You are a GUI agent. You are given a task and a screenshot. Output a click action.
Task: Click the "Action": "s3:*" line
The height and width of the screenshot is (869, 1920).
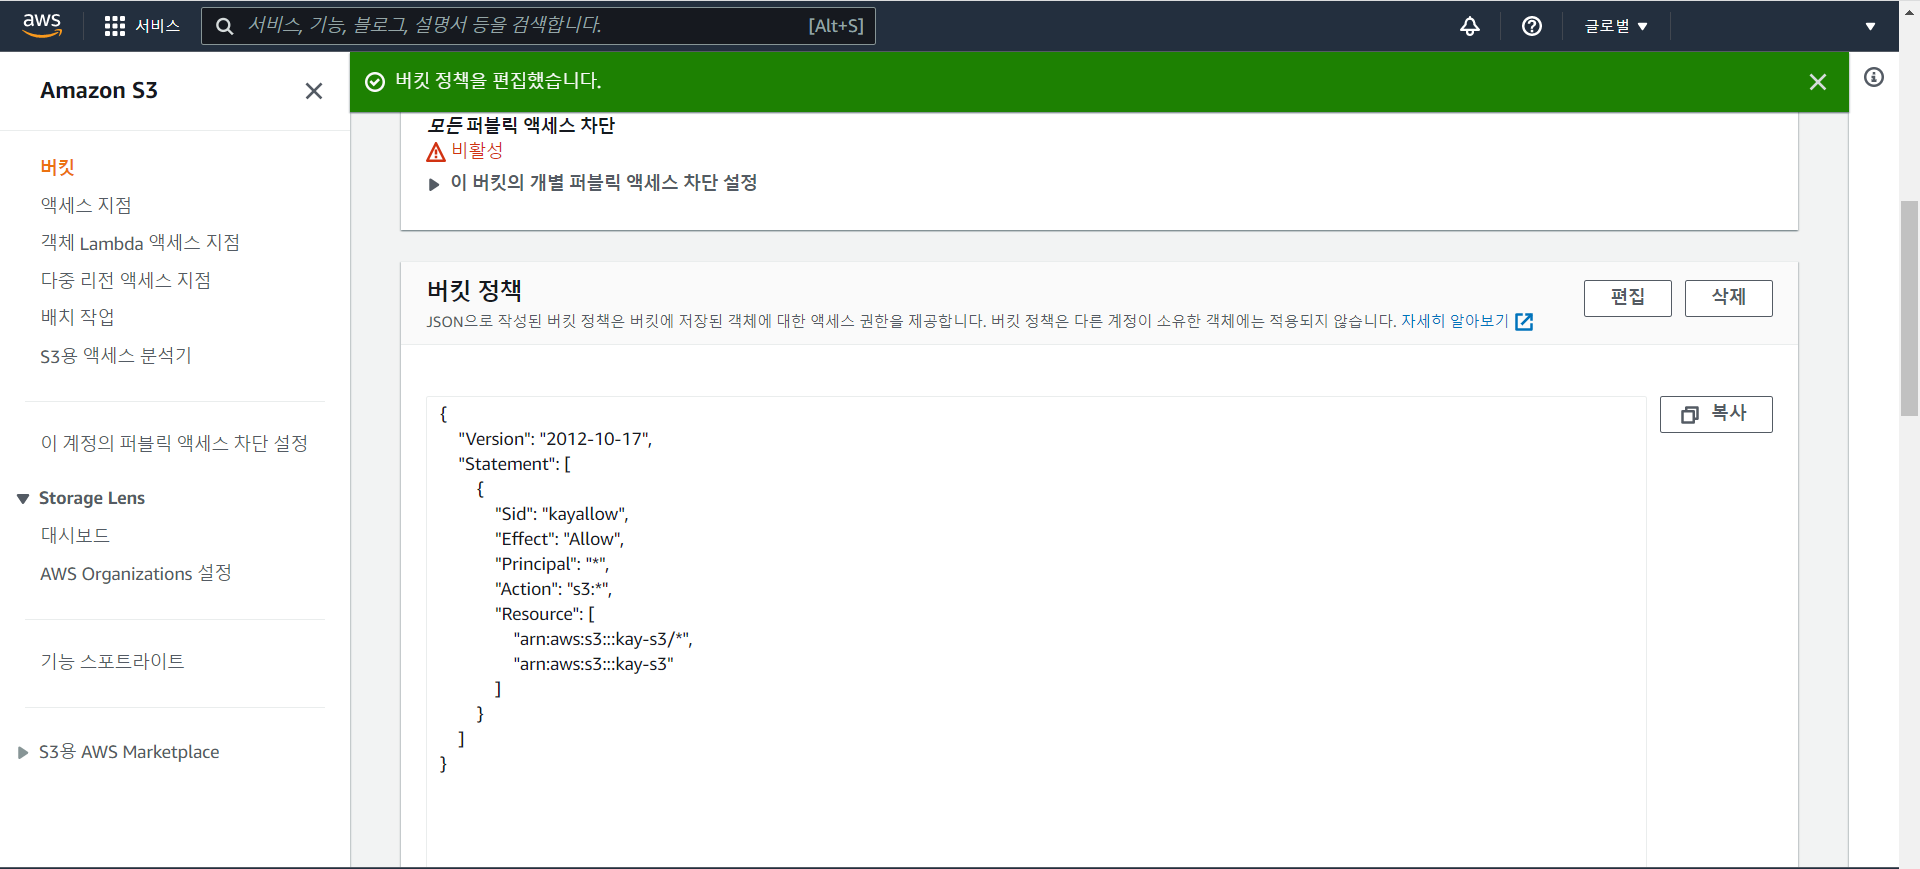(x=553, y=589)
